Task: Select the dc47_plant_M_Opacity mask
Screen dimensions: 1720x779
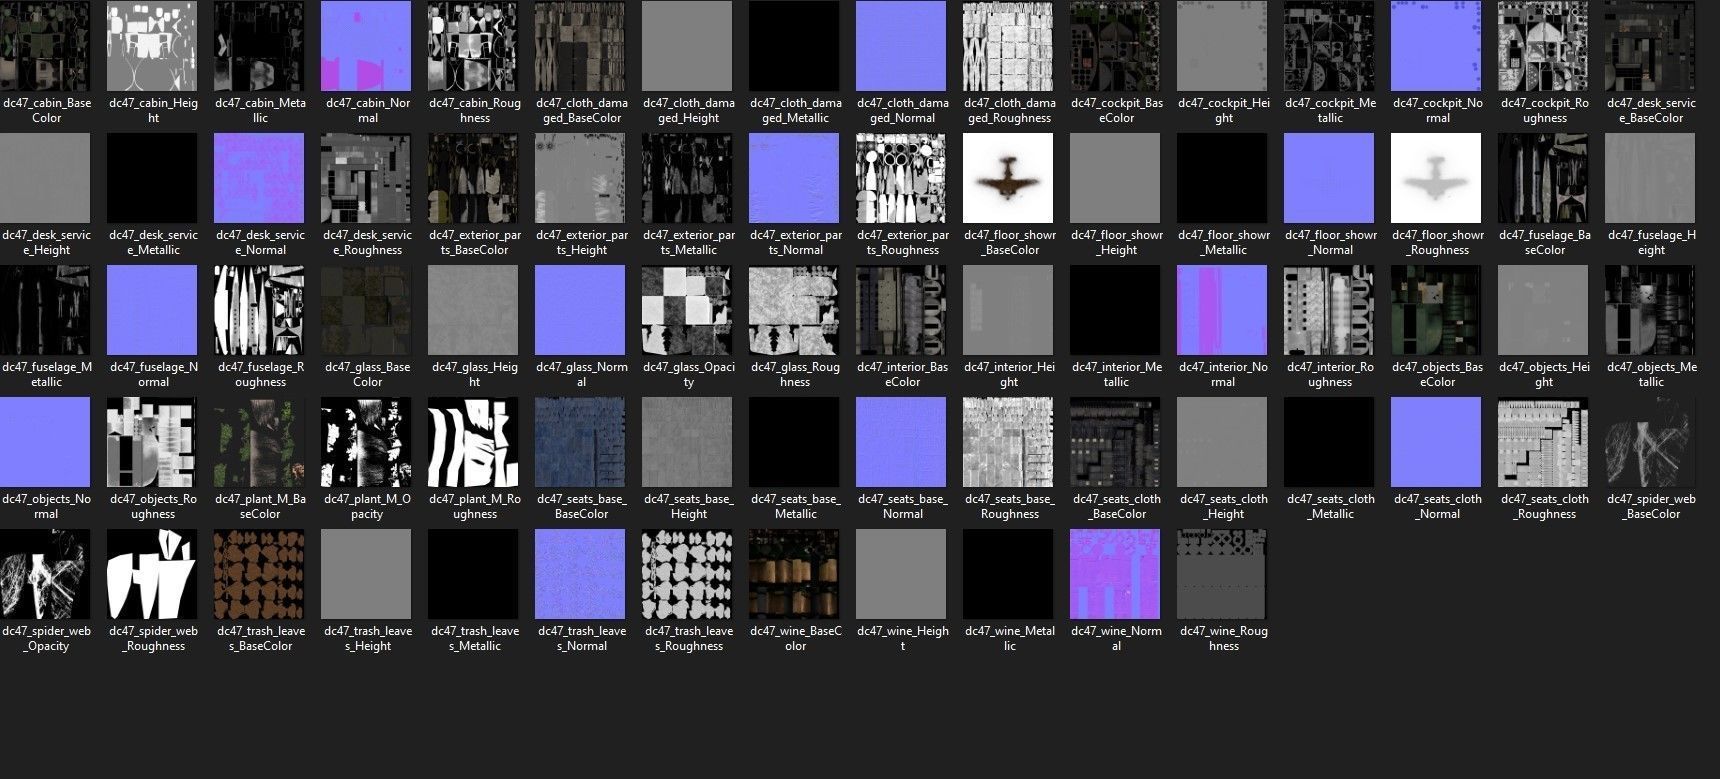Action: tap(367, 442)
